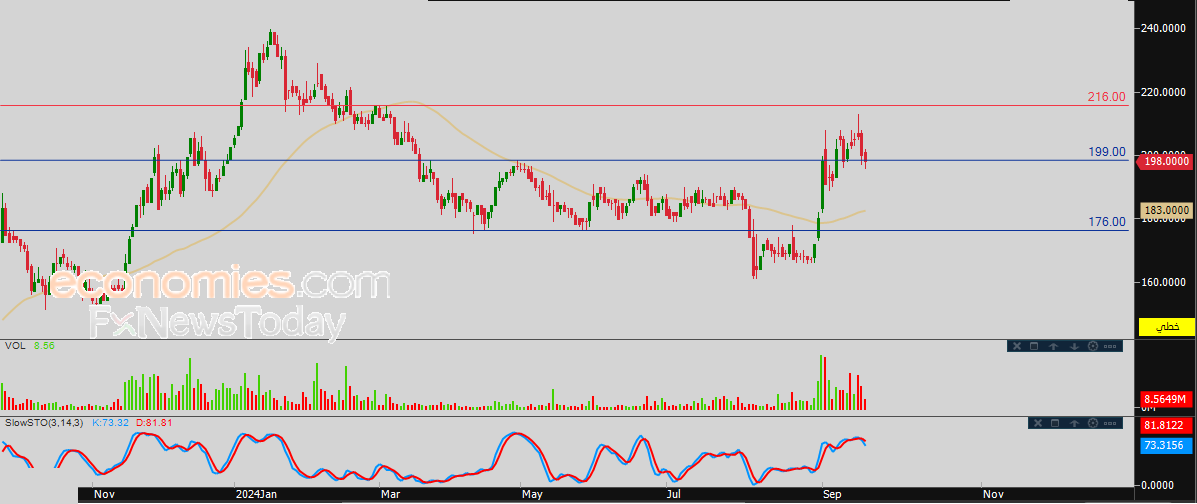
Task: Click the 81.8122 stochastic D value tag
Action: 1167,426
